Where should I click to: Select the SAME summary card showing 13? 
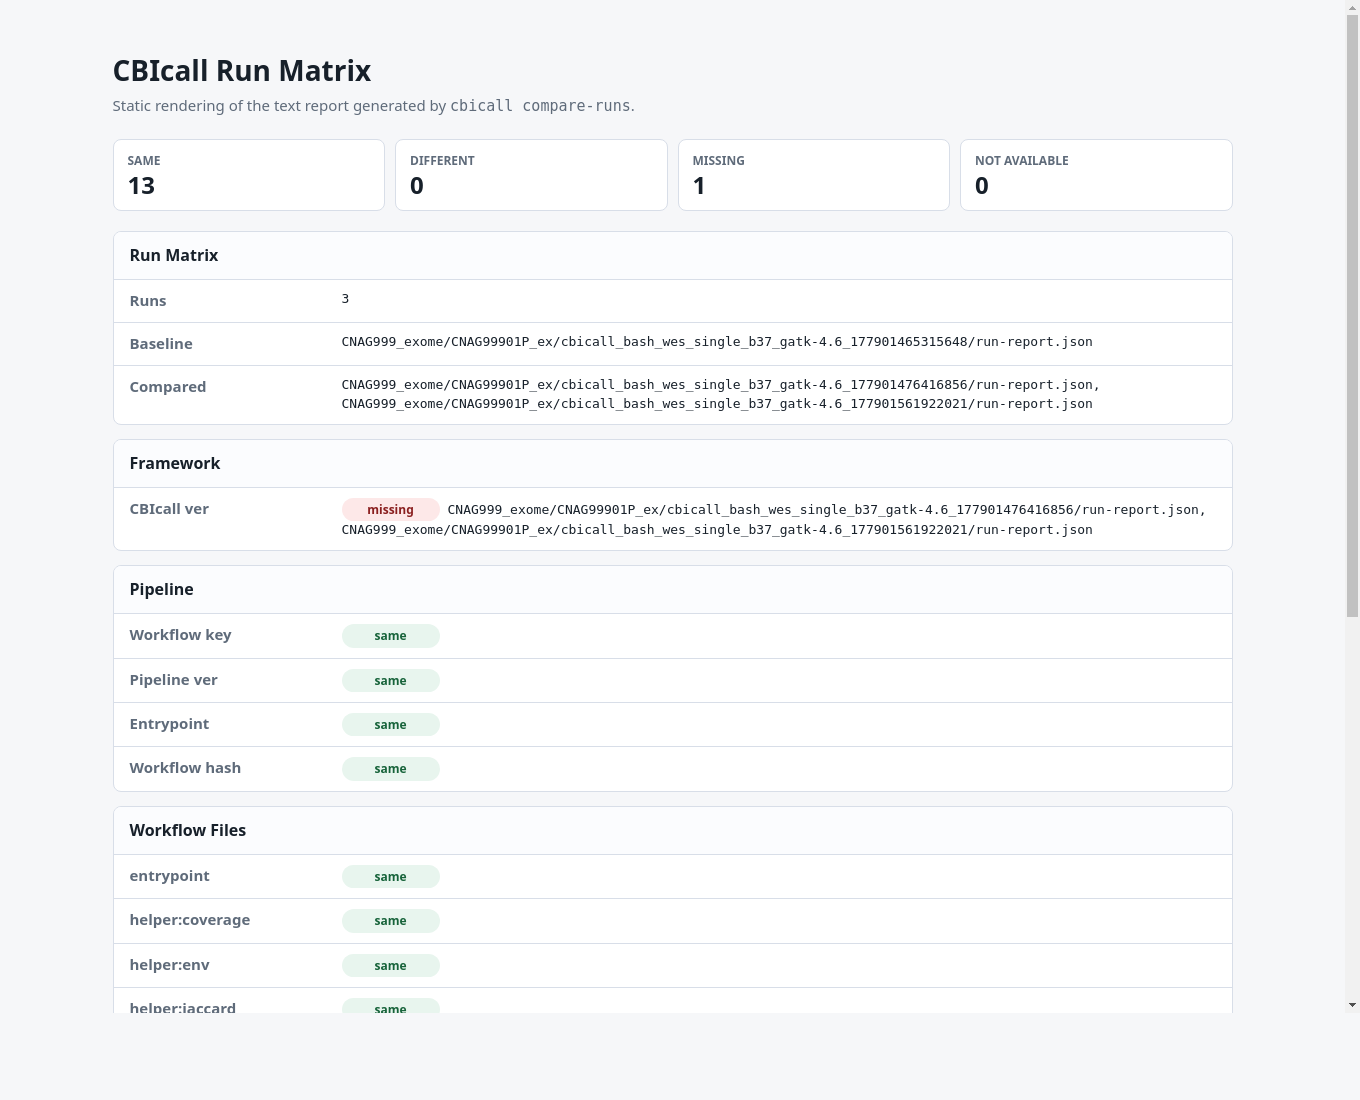249,175
